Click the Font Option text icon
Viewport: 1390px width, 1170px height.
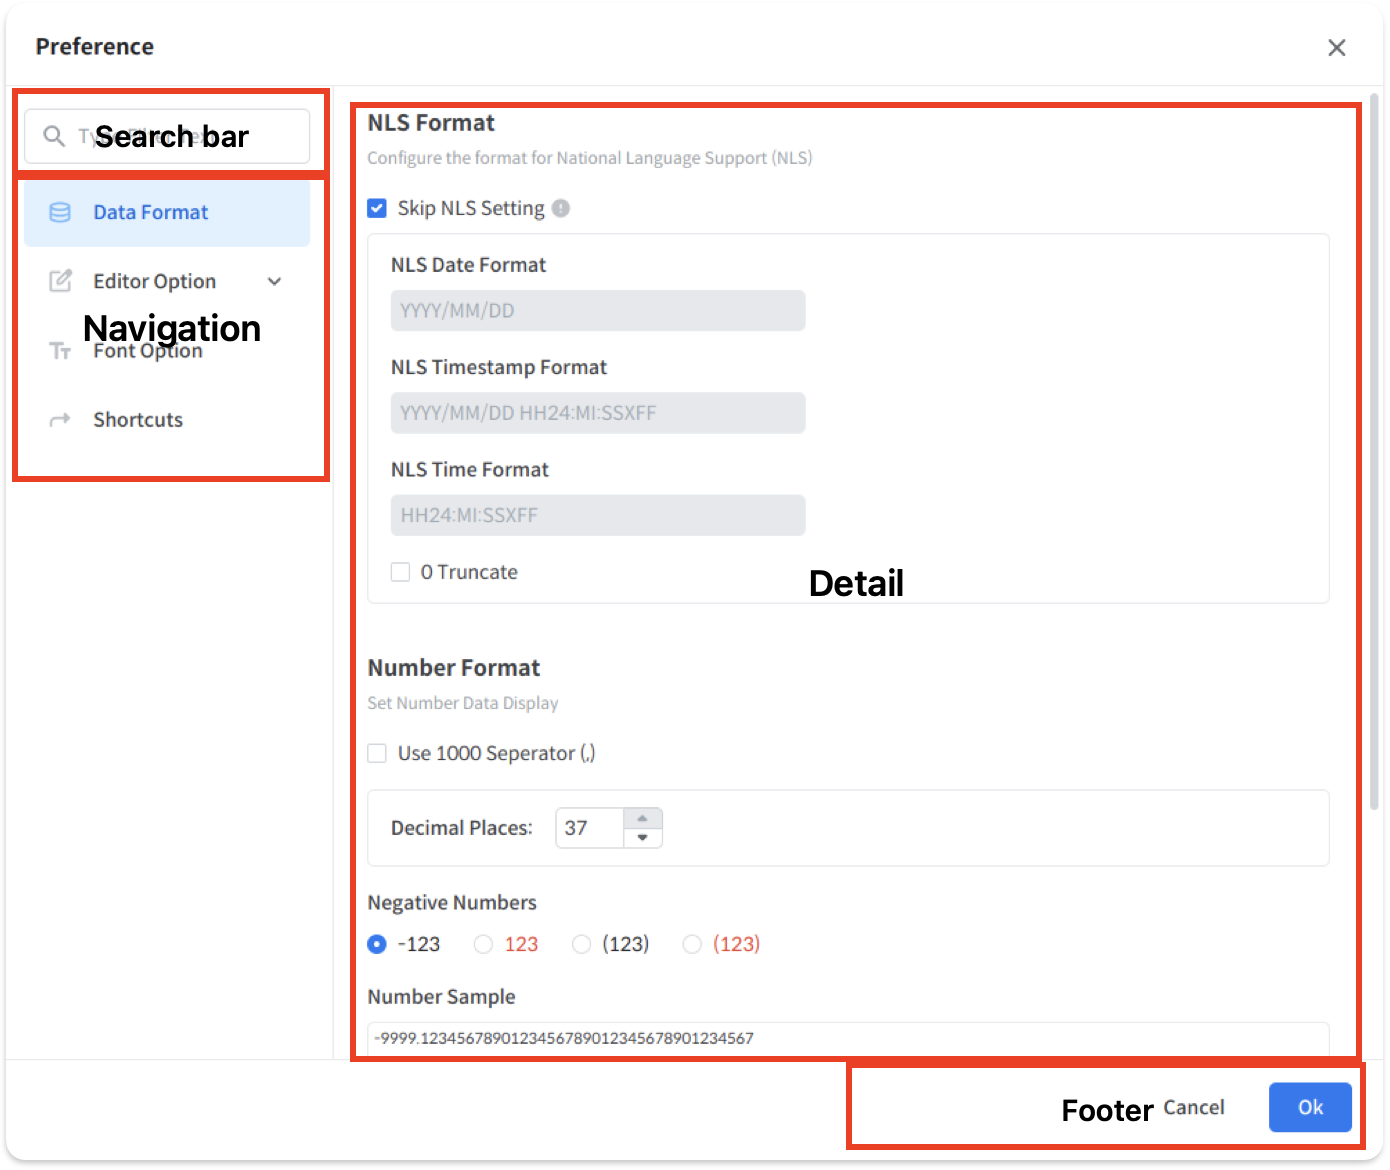pyautogui.click(x=60, y=351)
